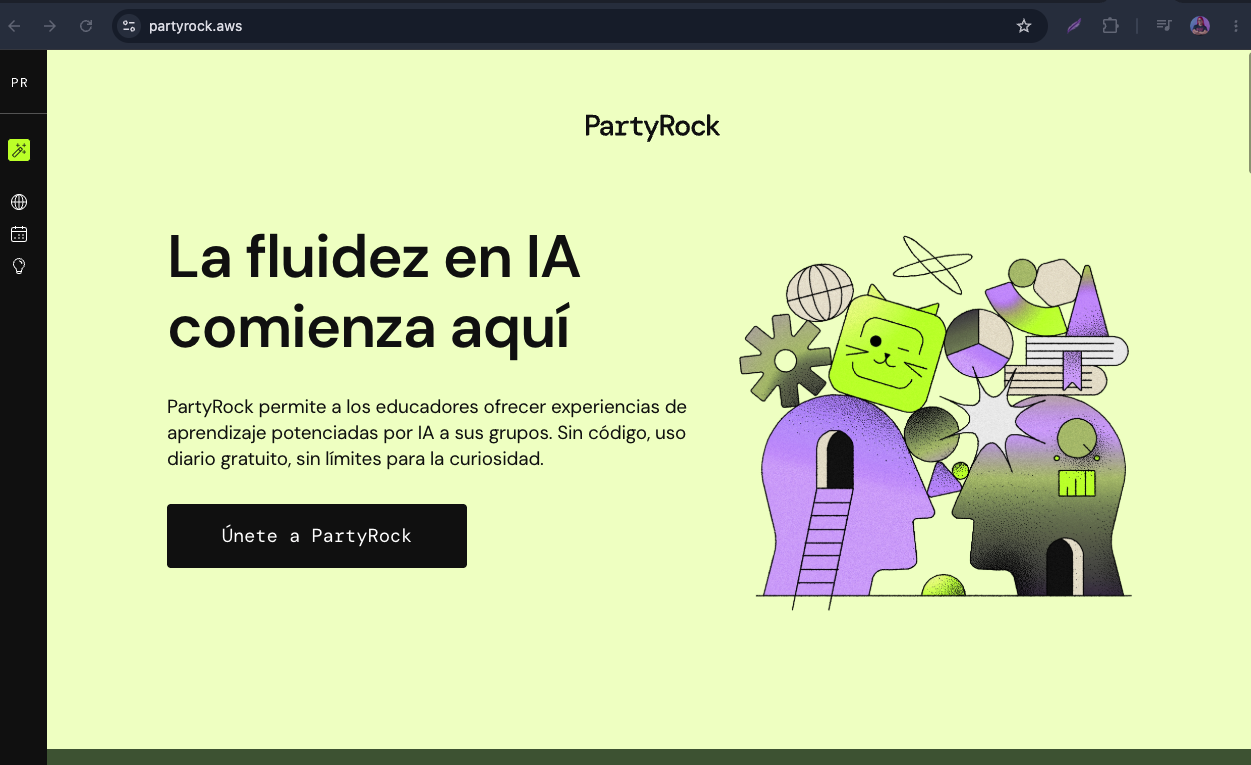Click the PR logo in the sidebar
This screenshot has height=765, width=1251.
point(19,83)
